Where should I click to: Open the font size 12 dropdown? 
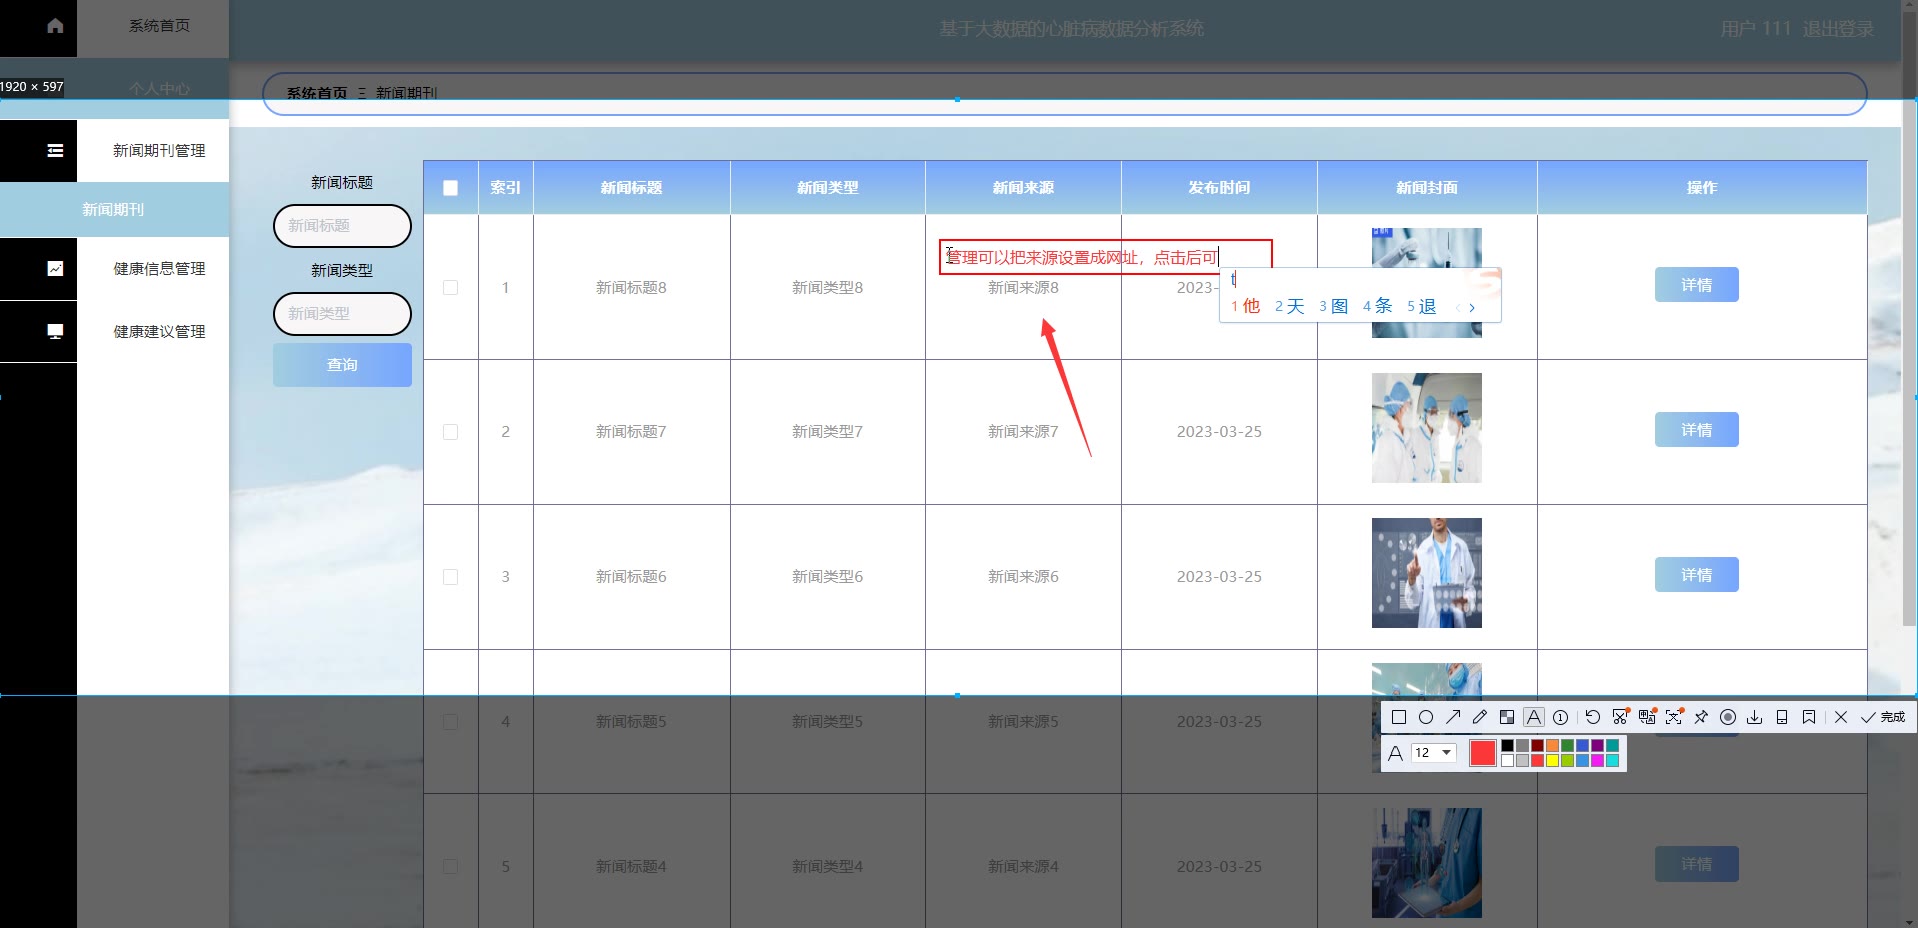pos(1433,752)
